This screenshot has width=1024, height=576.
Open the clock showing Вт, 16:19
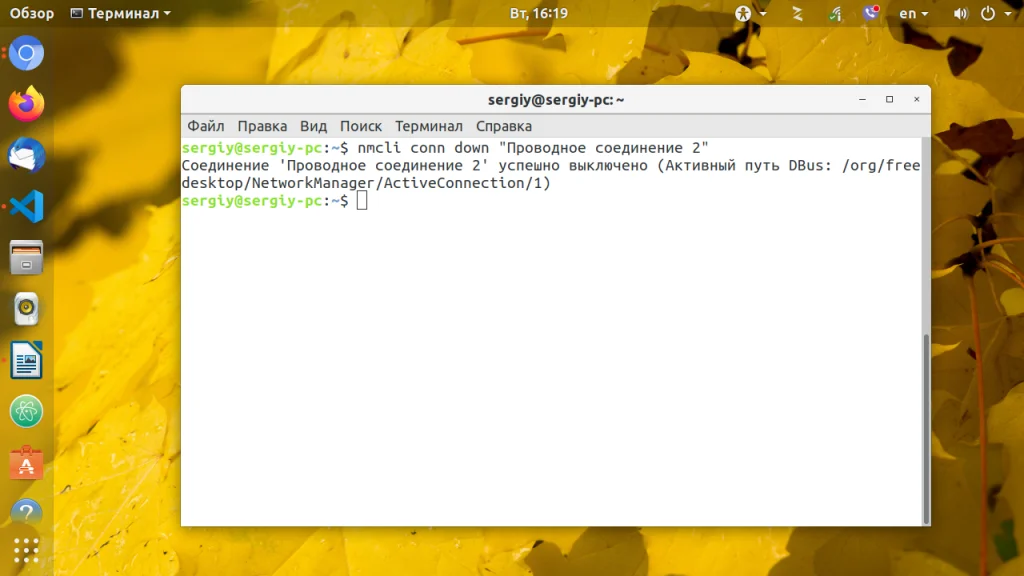tap(539, 13)
